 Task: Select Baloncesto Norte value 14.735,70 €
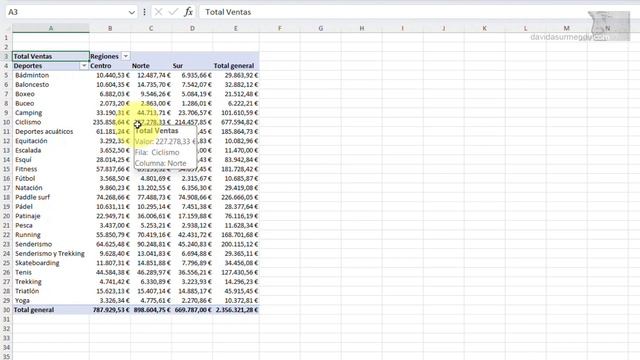154,84
